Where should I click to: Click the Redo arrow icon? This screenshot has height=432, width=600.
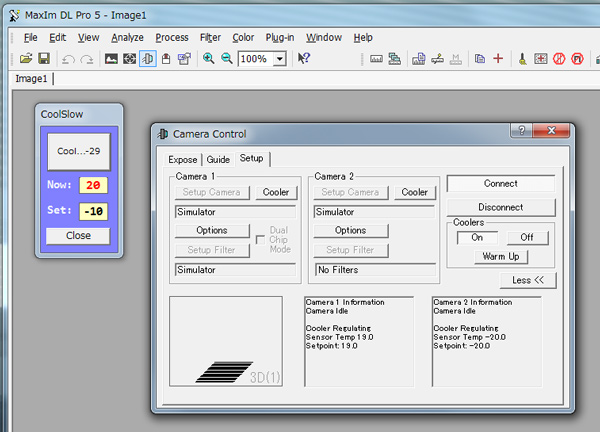click(87, 59)
